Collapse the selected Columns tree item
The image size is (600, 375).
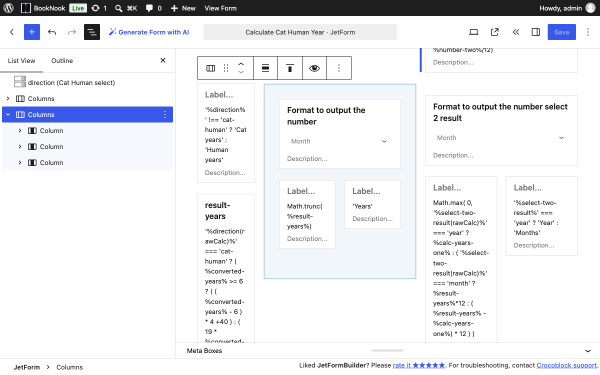(8, 114)
